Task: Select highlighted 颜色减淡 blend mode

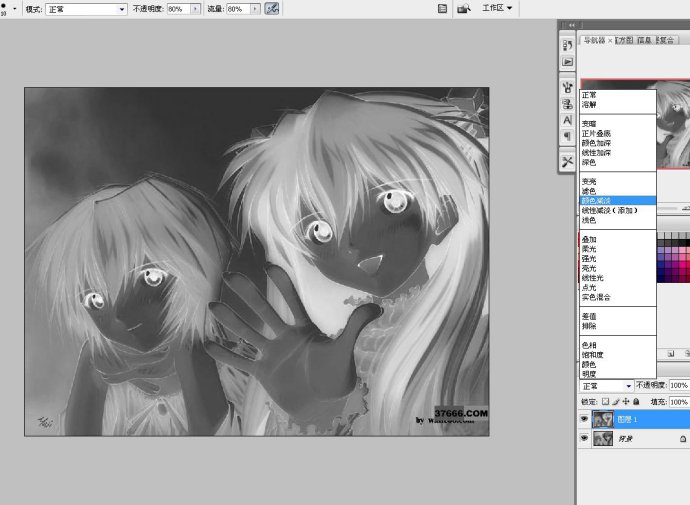Action: pyautogui.click(x=617, y=201)
